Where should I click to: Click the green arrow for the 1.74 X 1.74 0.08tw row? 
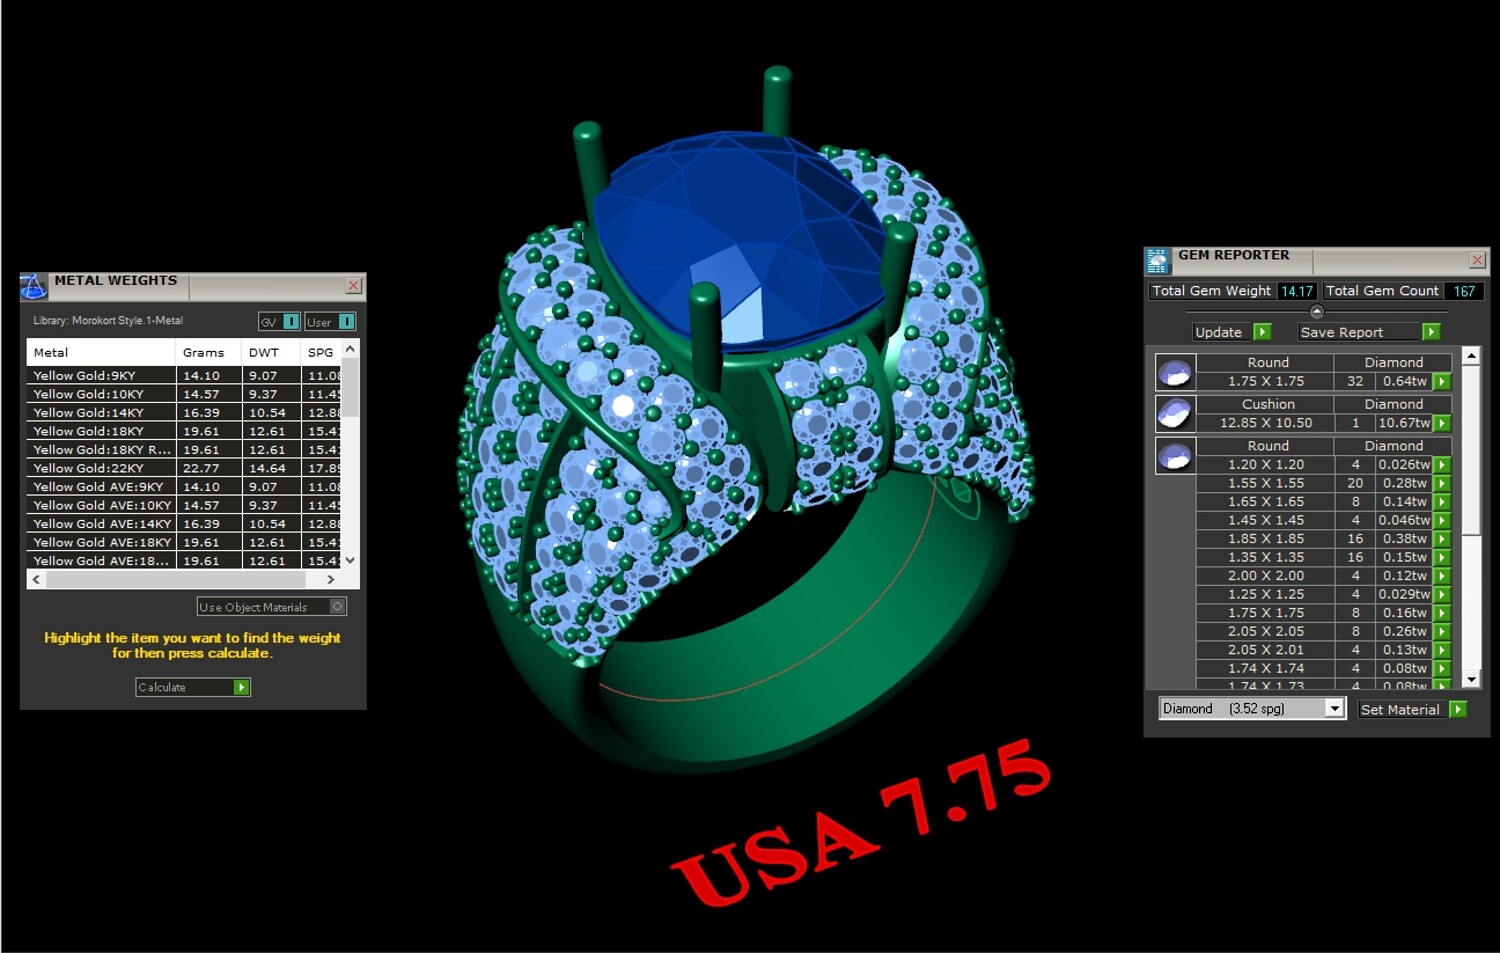1442,669
